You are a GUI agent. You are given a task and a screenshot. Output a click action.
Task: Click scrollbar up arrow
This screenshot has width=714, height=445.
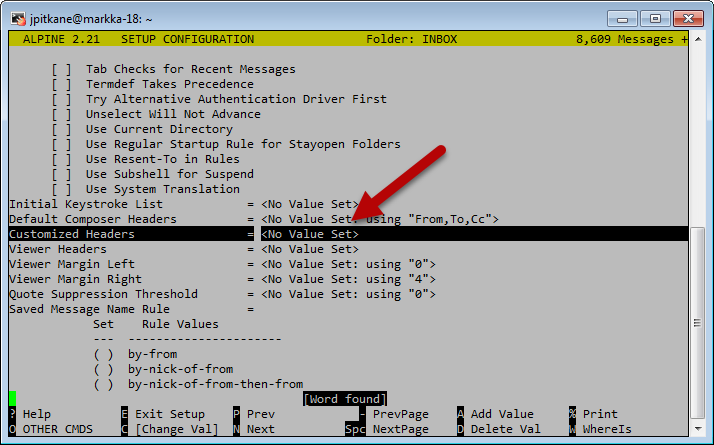tap(698, 39)
